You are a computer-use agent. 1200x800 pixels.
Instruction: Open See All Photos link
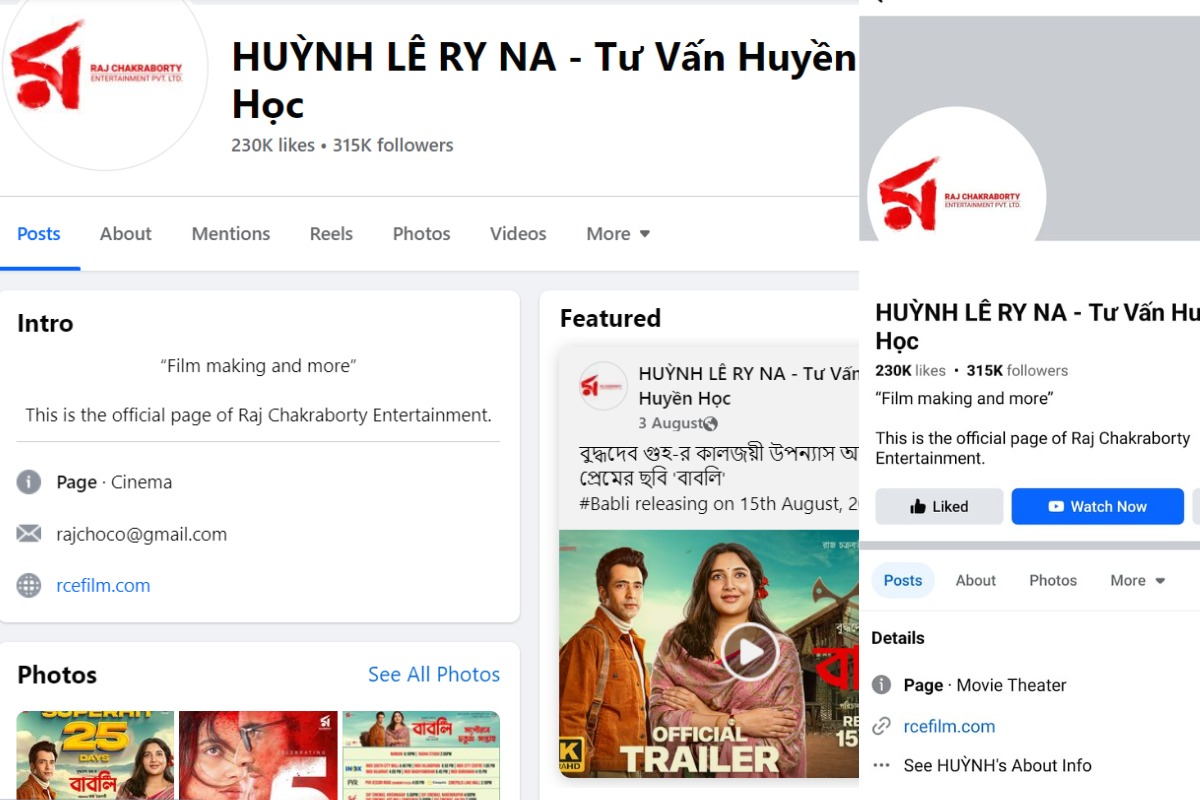point(433,675)
